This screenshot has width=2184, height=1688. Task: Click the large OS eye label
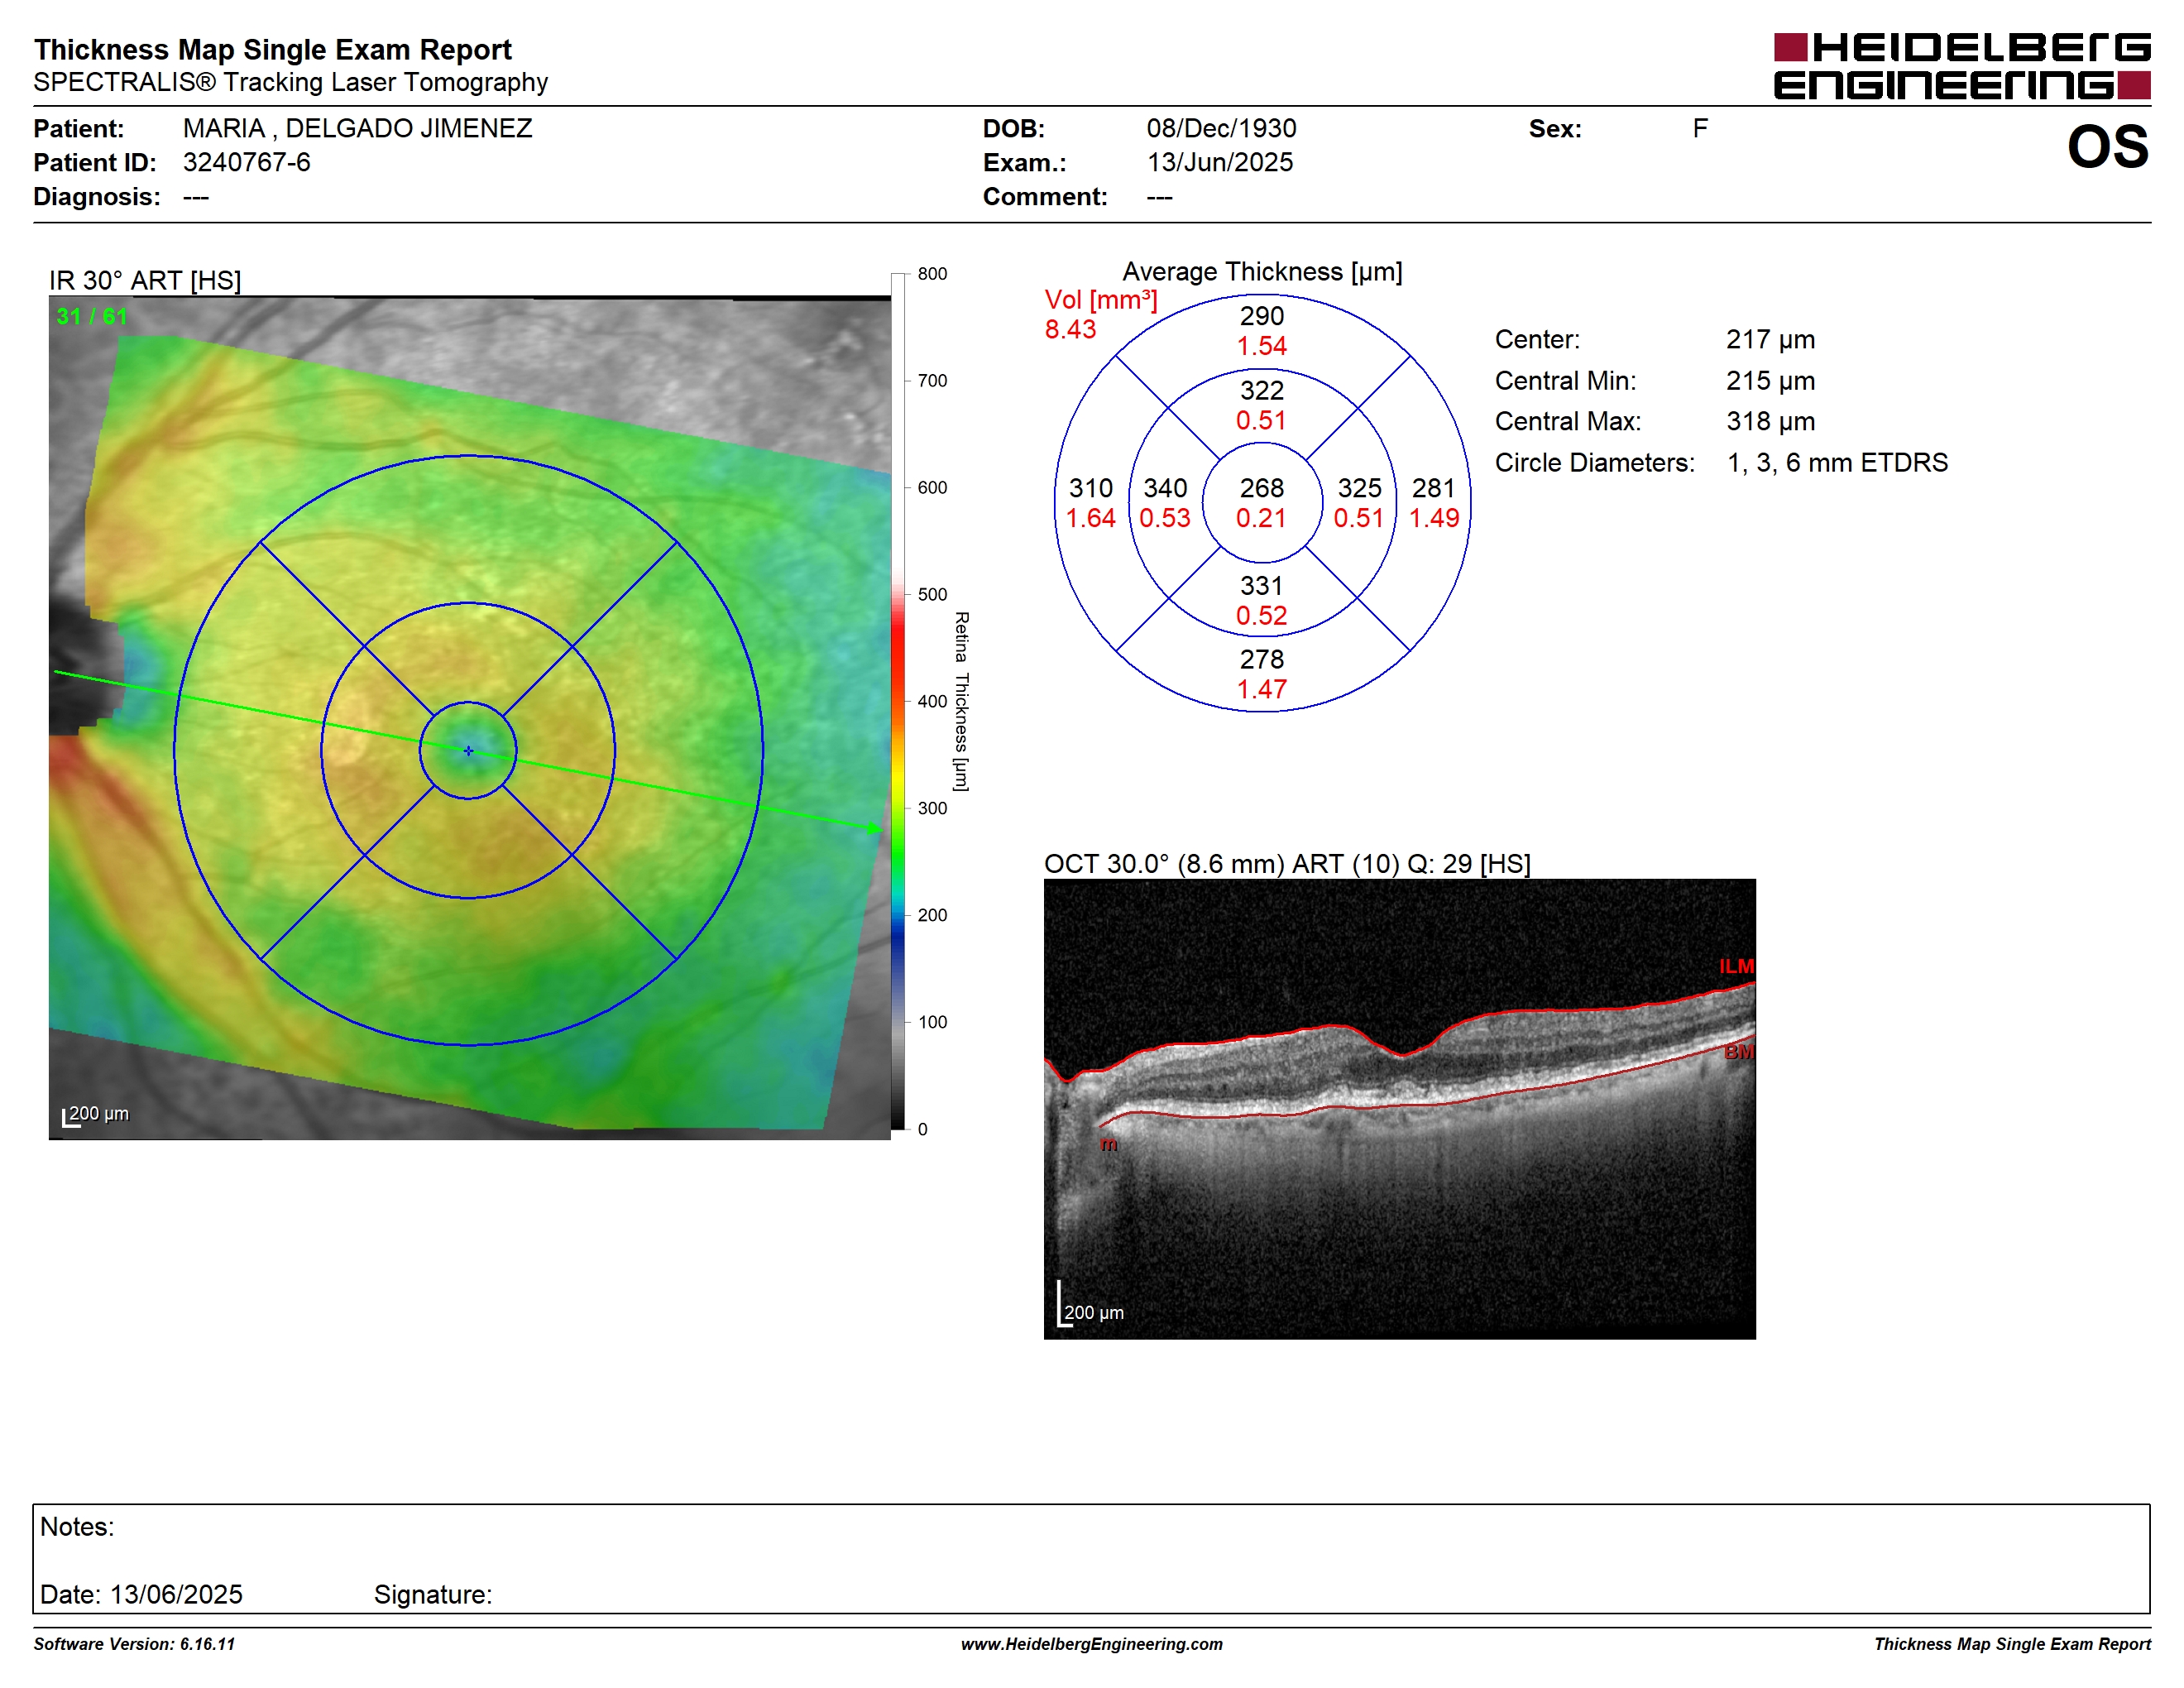(x=2108, y=147)
